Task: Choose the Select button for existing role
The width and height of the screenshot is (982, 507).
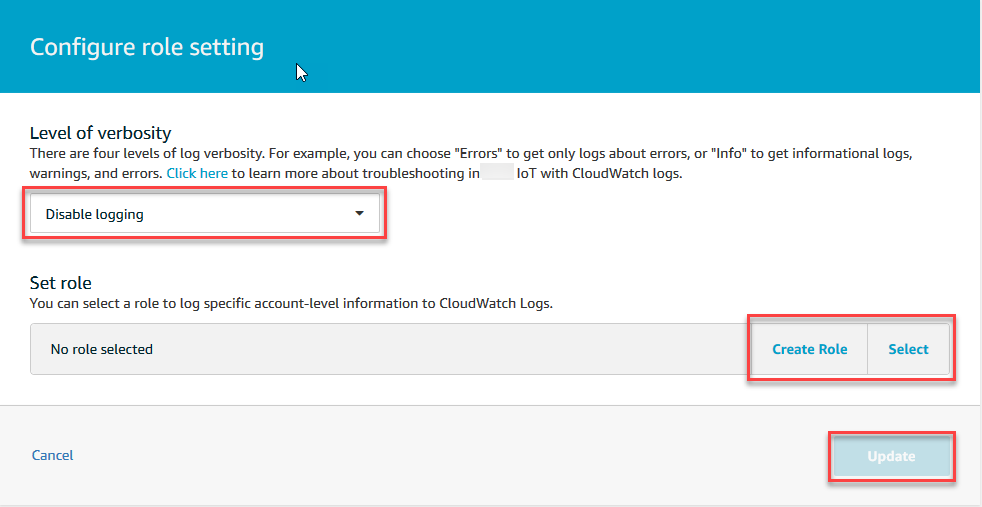Action: pos(908,349)
